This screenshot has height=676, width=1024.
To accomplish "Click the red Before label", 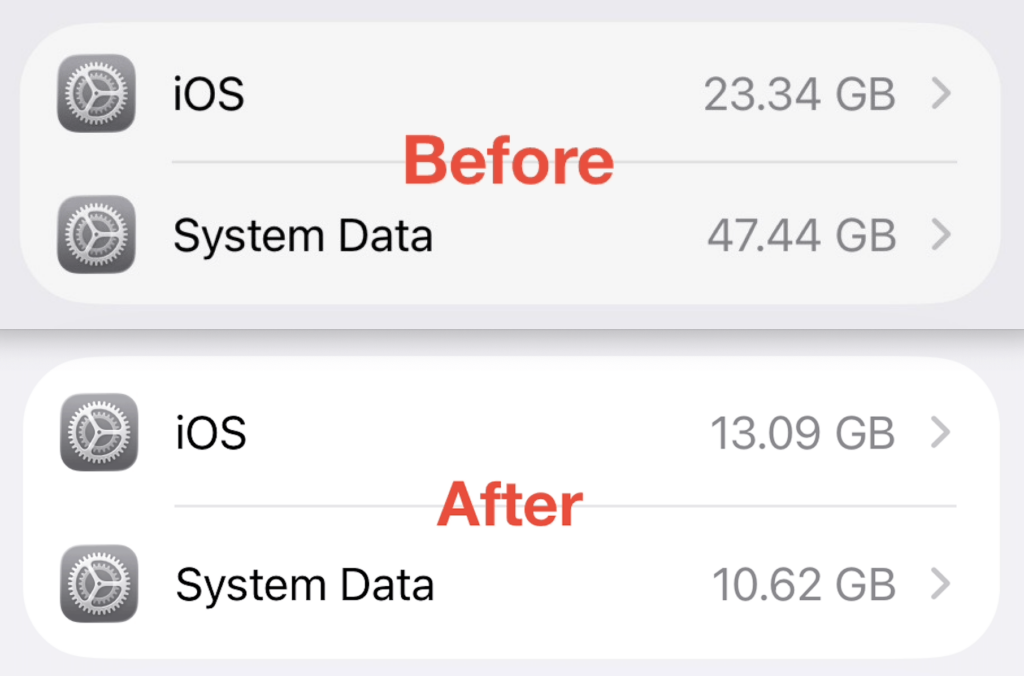I will coord(509,160).
